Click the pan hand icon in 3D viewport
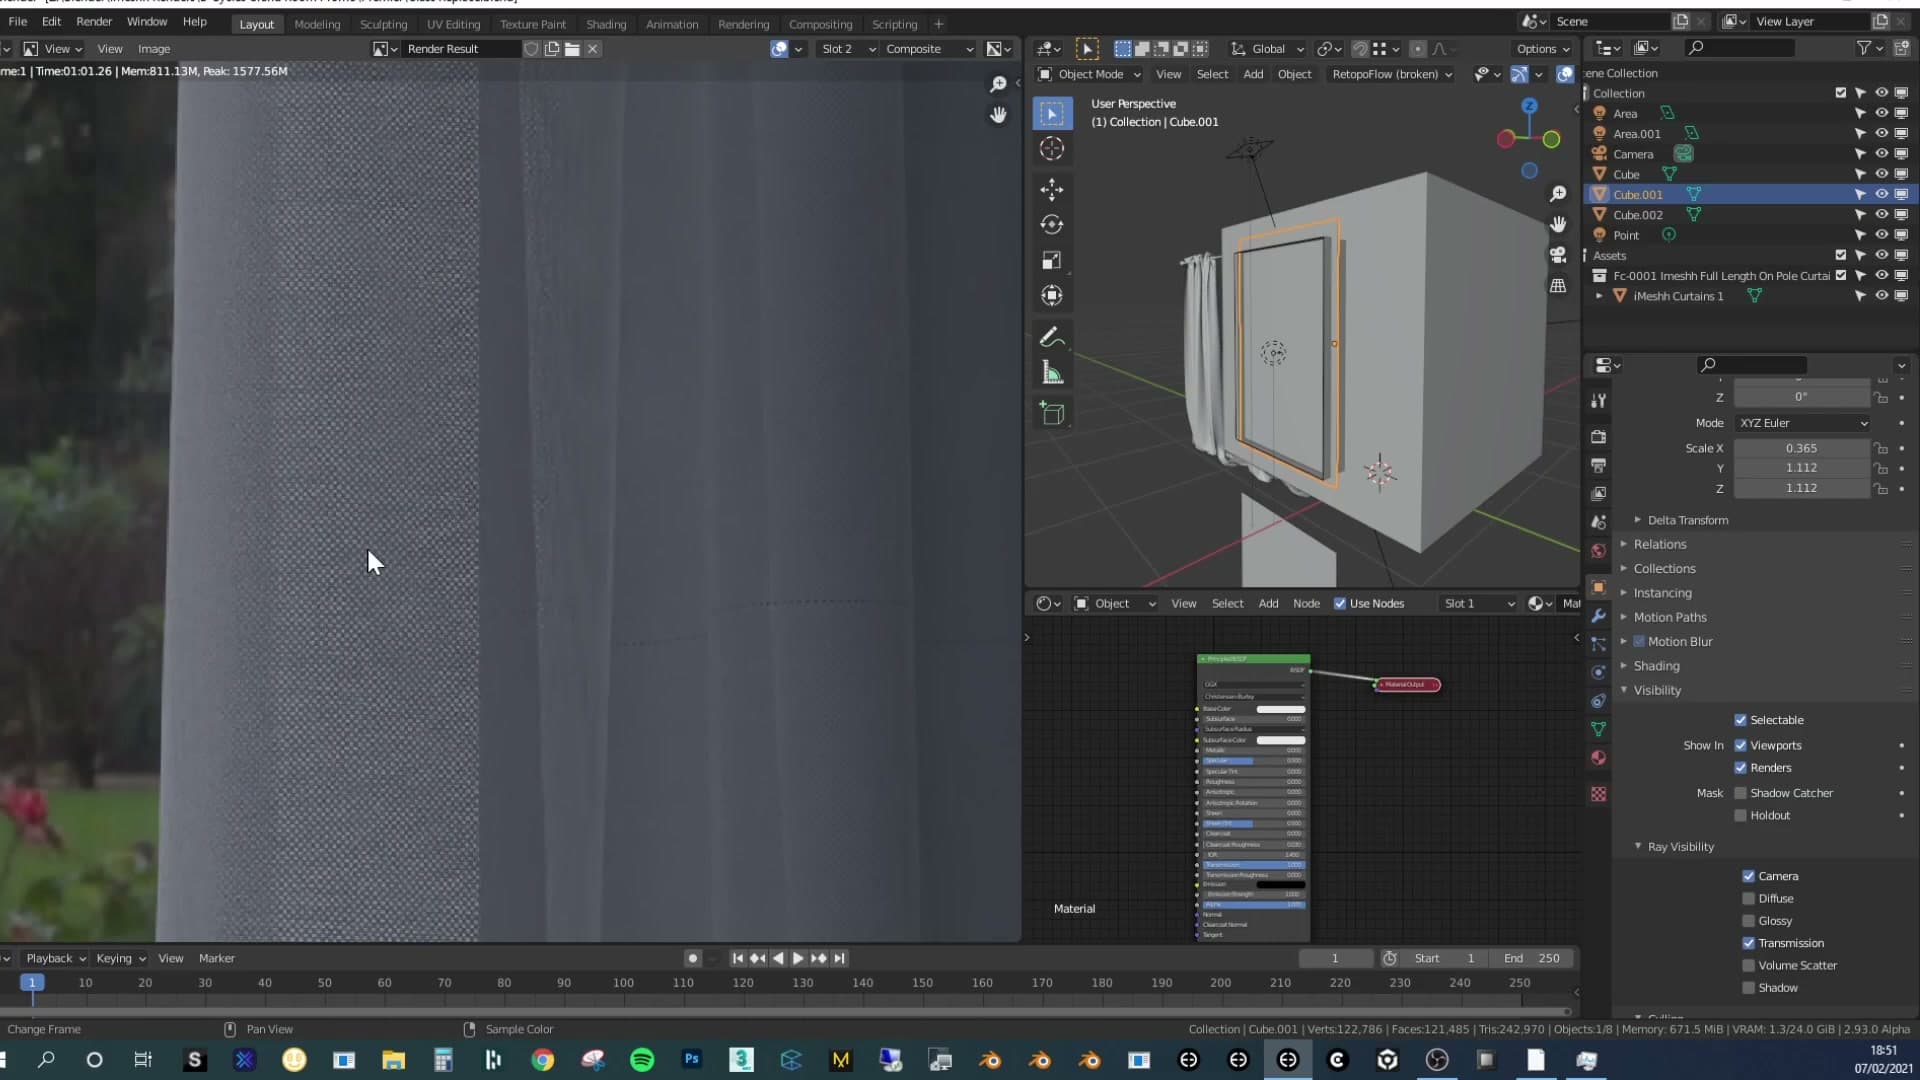Screen dimensions: 1920x1080 [1558, 224]
